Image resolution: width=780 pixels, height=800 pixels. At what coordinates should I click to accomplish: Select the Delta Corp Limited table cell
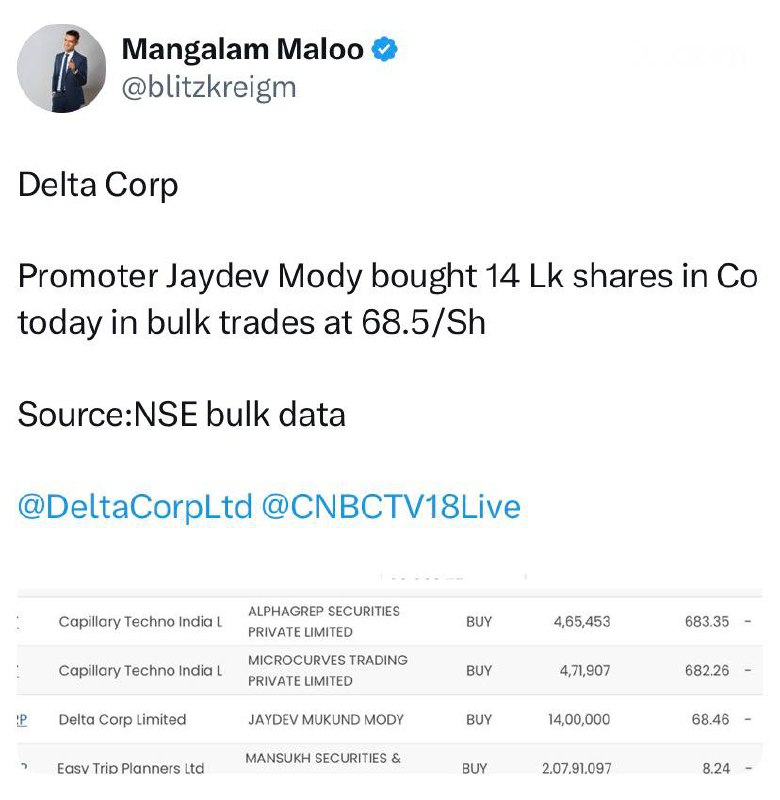click(122, 719)
